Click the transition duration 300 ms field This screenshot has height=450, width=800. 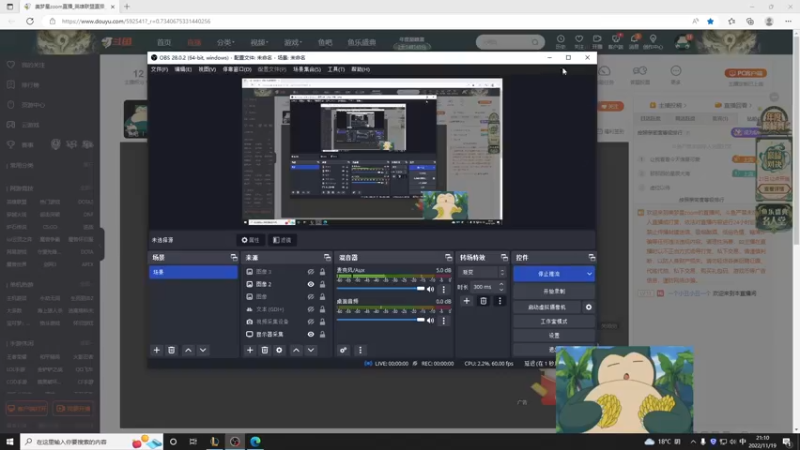point(484,287)
